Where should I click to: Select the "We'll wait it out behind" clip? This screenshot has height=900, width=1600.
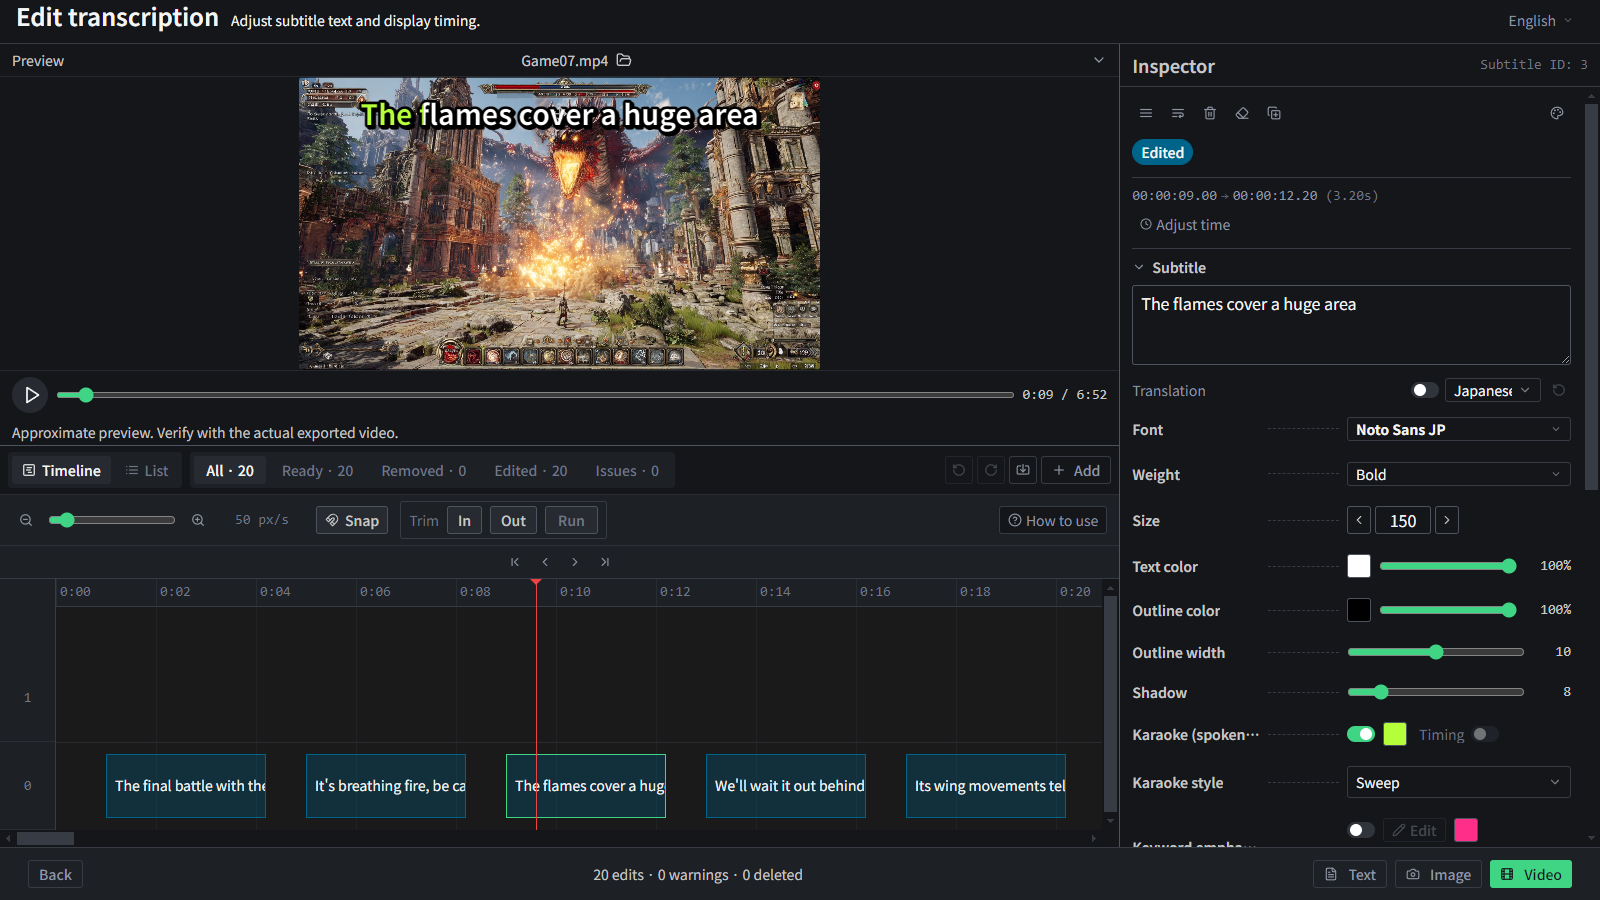coord(786,786)
